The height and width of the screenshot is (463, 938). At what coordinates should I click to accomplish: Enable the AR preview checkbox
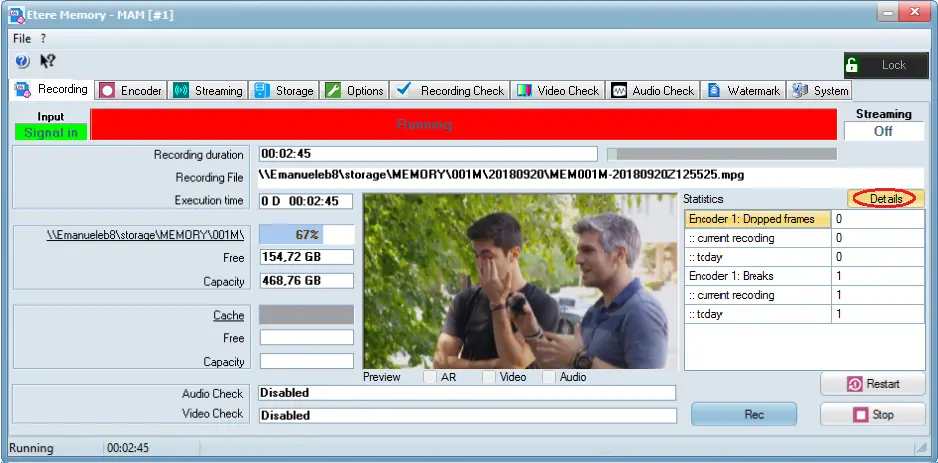[429, 377]
